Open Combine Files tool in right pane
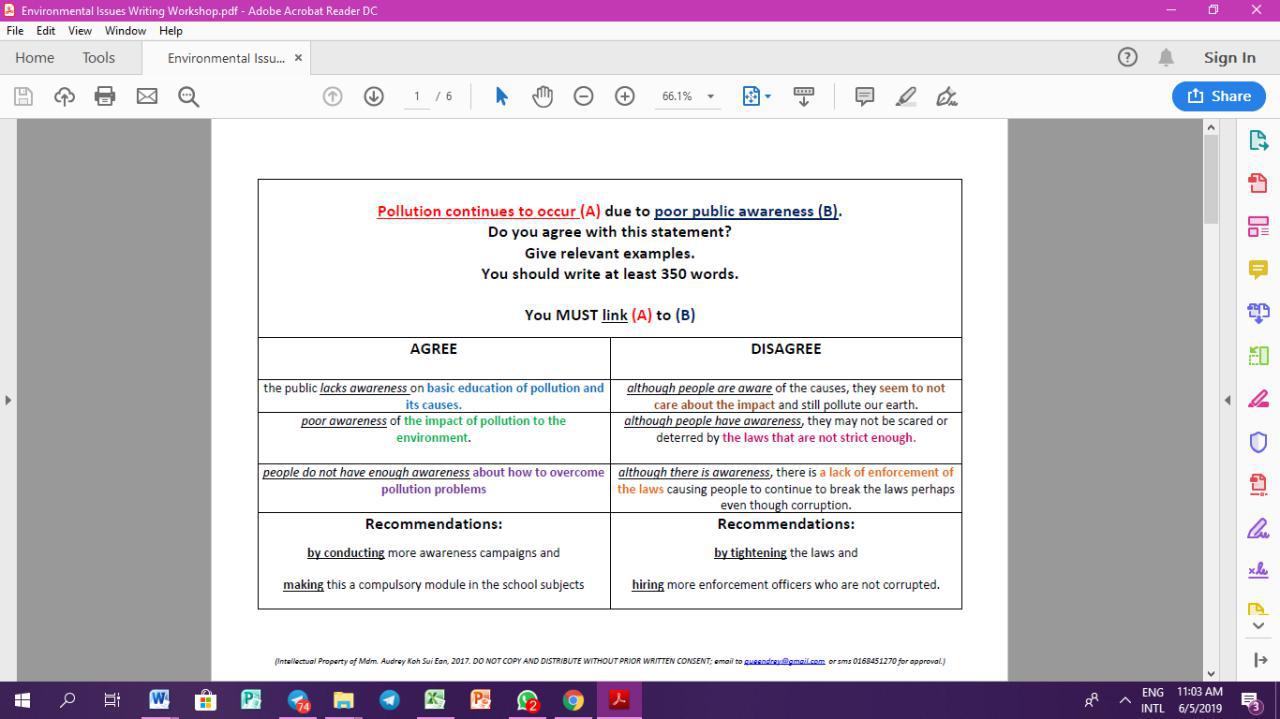1280x719 pixels. [x=1258, y=312]
